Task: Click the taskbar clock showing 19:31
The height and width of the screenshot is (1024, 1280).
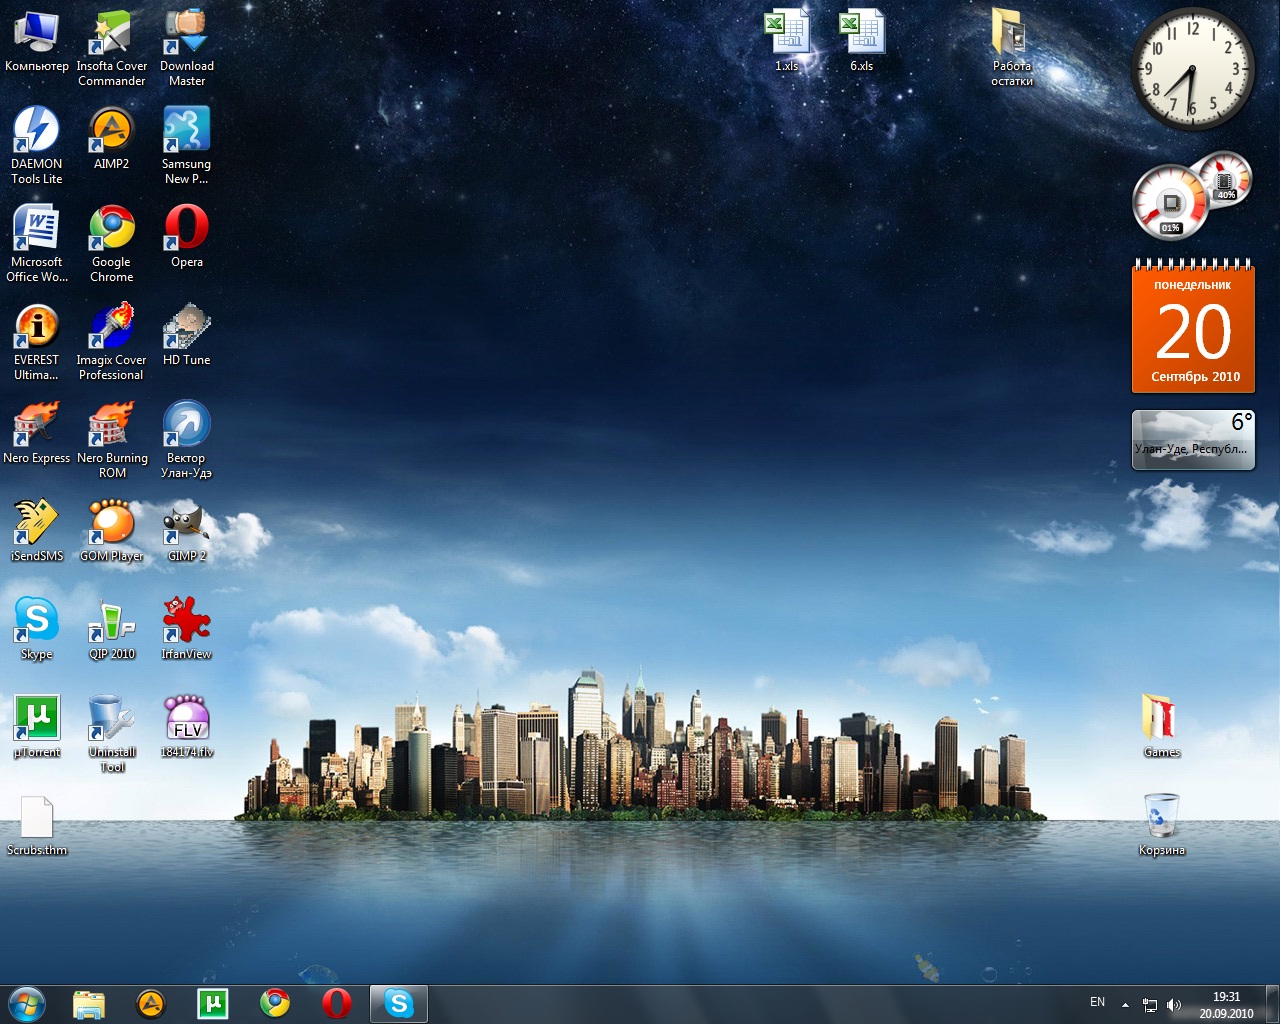Action: [x=1226, y=1004]
